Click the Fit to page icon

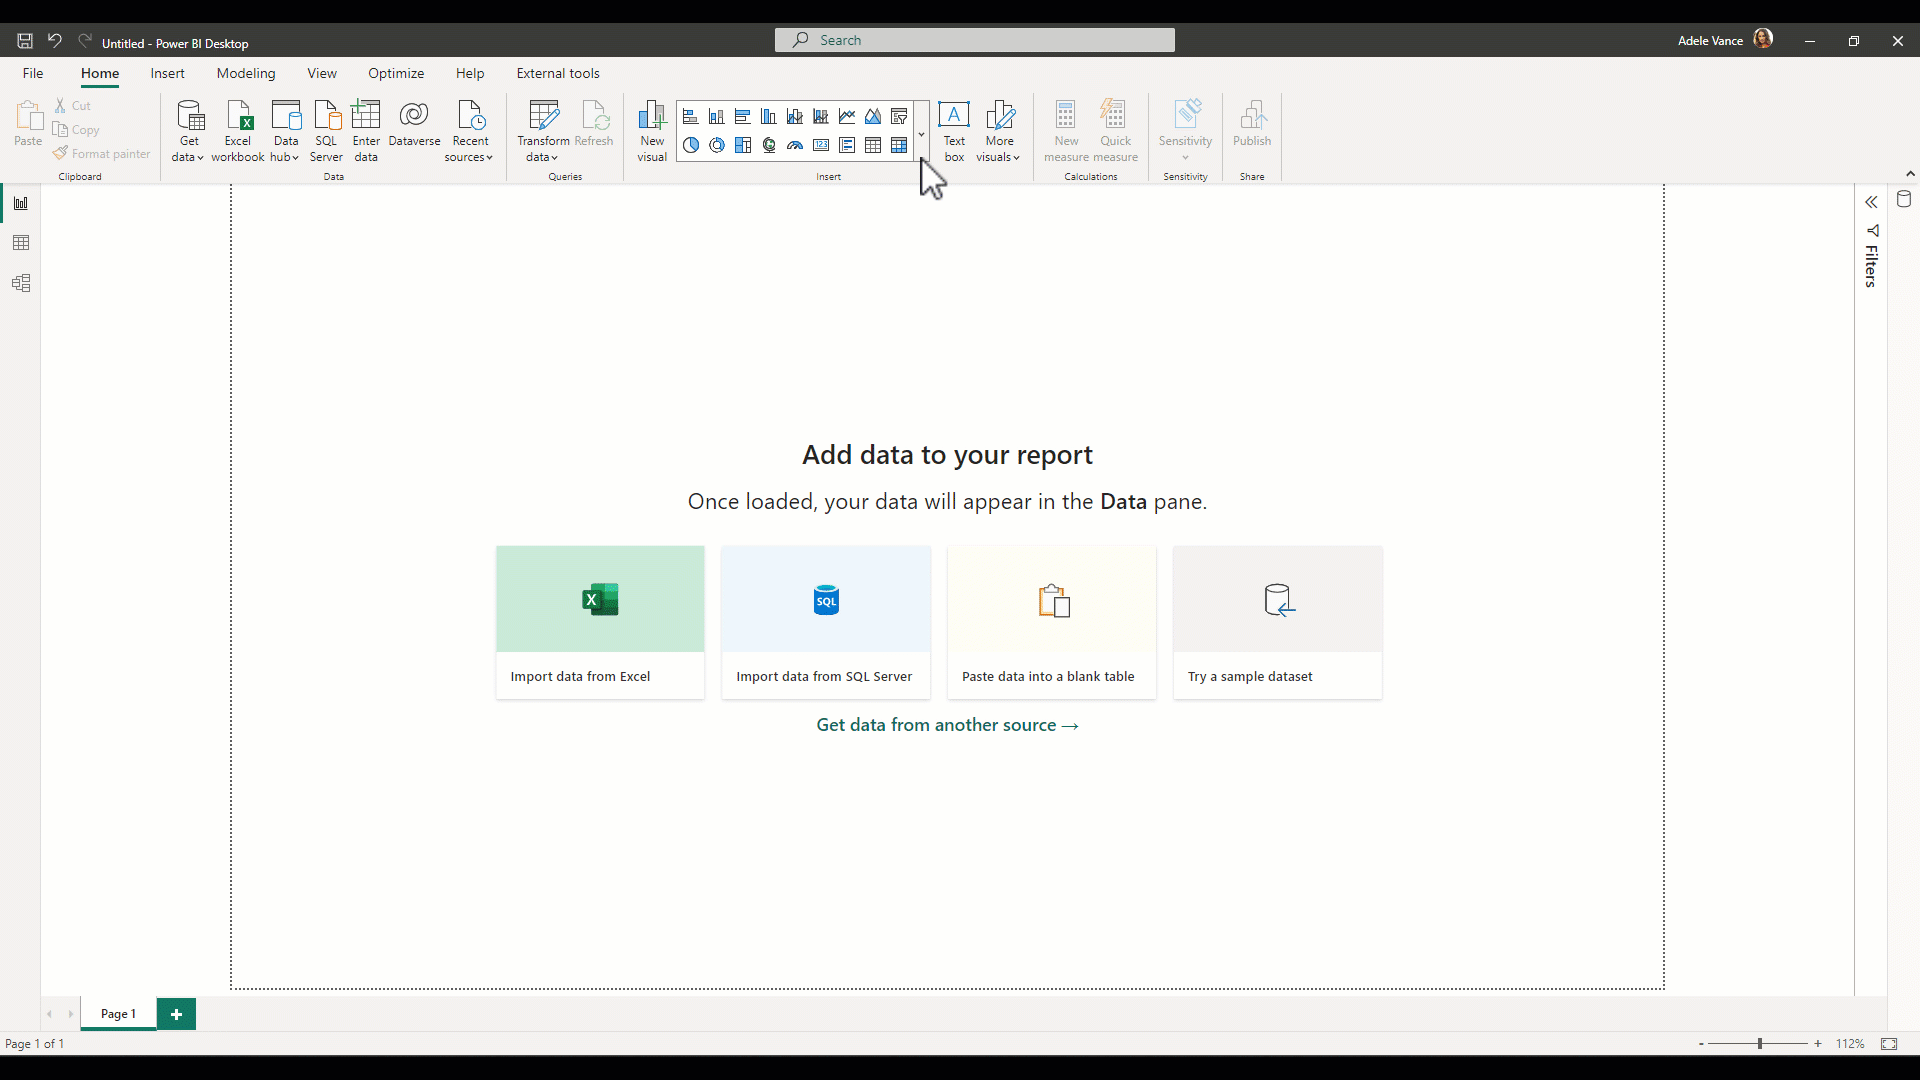pos(1889,1044)
